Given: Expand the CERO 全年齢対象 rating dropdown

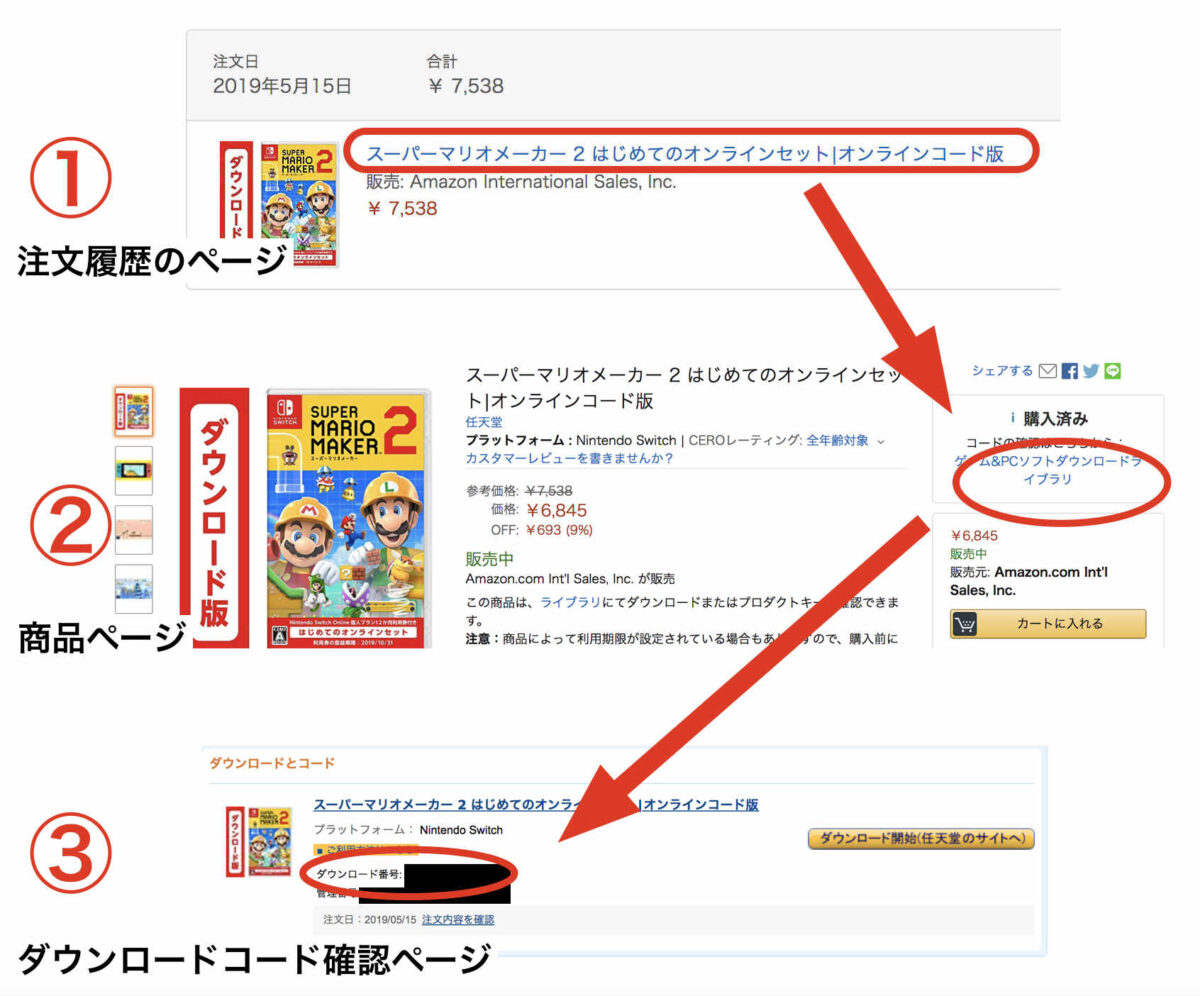Looking at the screenshot, I should coord(881,440).
